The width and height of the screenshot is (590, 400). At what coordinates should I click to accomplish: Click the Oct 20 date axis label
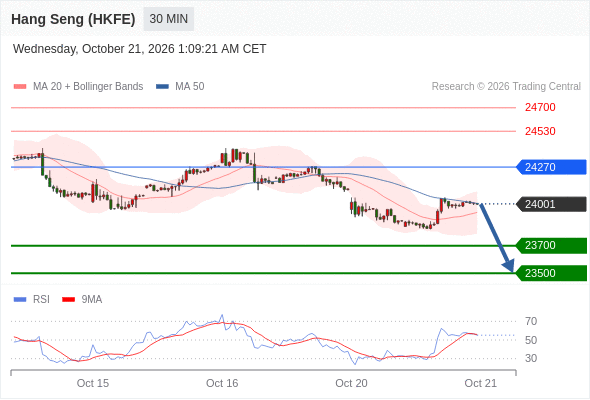coord(351,383)
